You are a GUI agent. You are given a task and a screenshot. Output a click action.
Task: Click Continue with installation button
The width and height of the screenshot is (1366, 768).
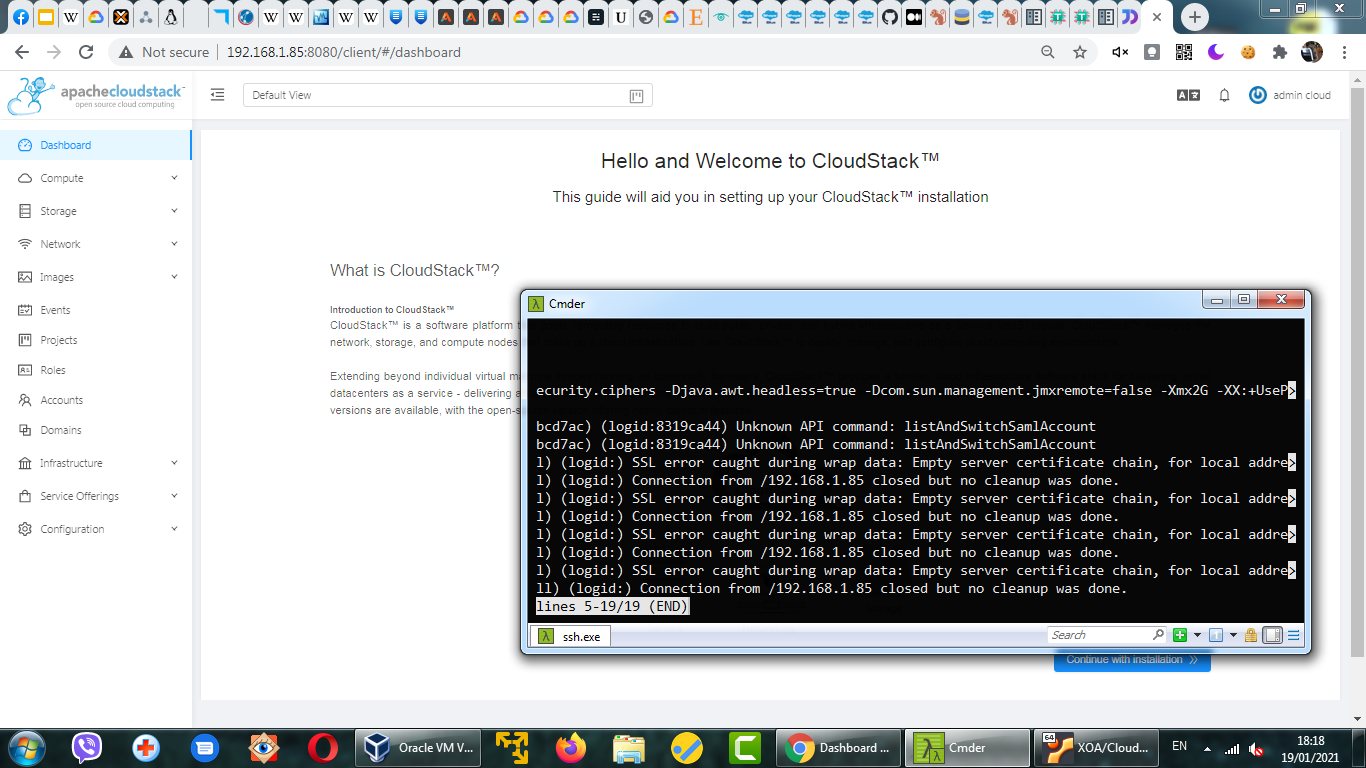(1132, 660)
